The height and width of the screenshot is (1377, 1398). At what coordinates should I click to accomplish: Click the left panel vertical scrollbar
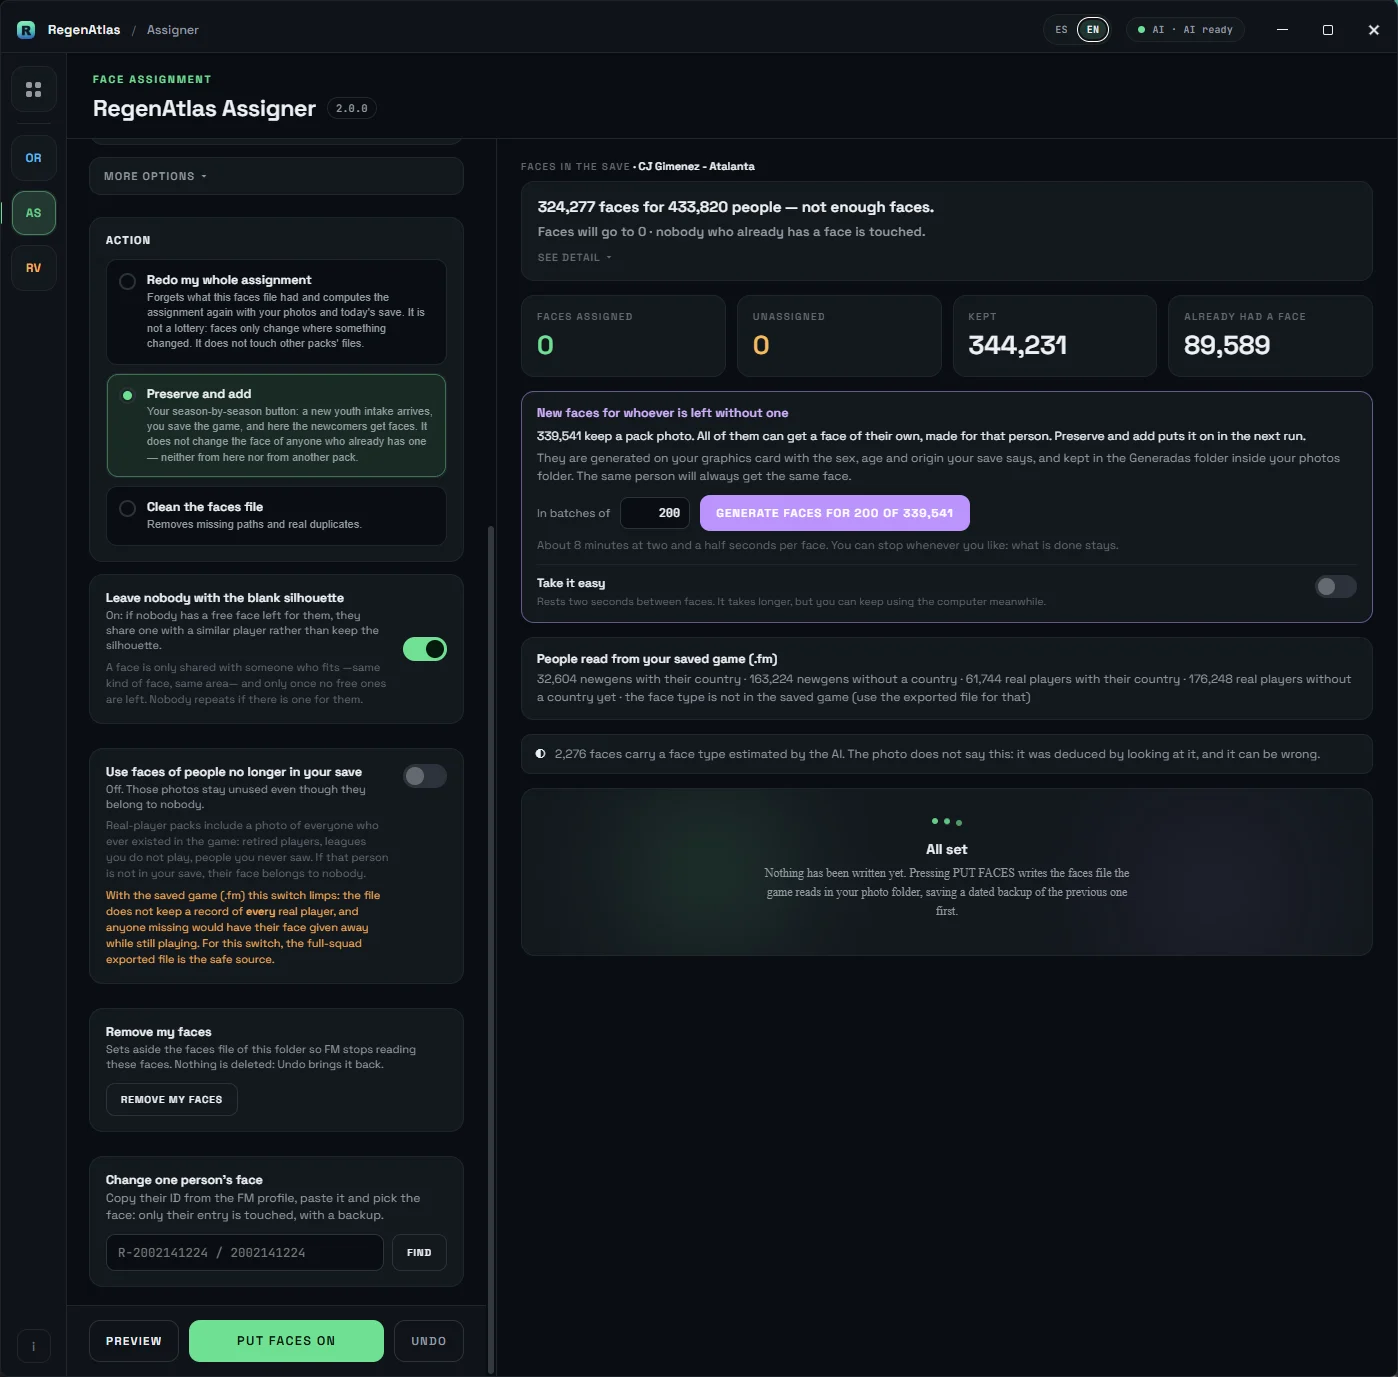click(x=490, y=950)
